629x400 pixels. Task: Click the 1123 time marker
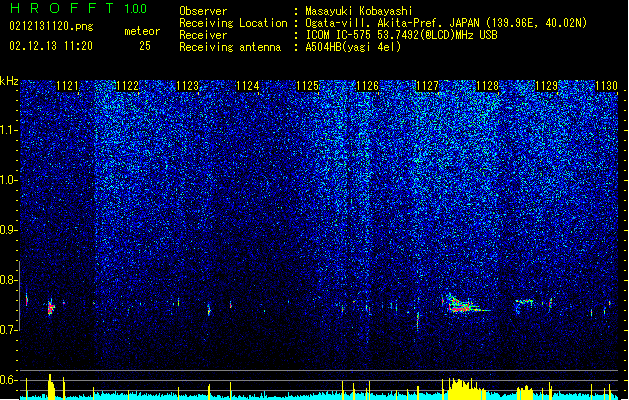tap(187, 86)
